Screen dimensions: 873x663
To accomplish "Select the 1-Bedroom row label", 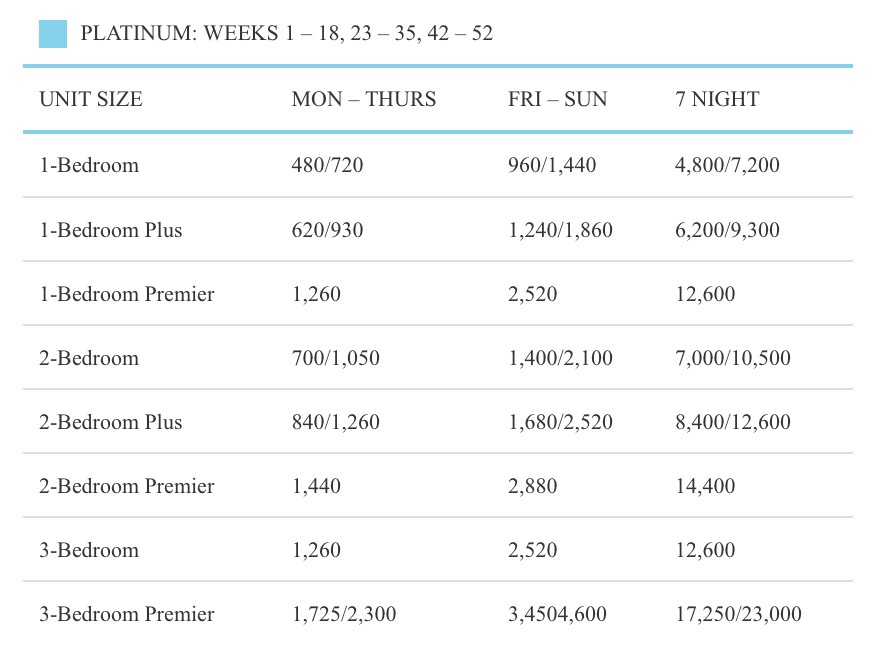I will (x=89, y=165).
